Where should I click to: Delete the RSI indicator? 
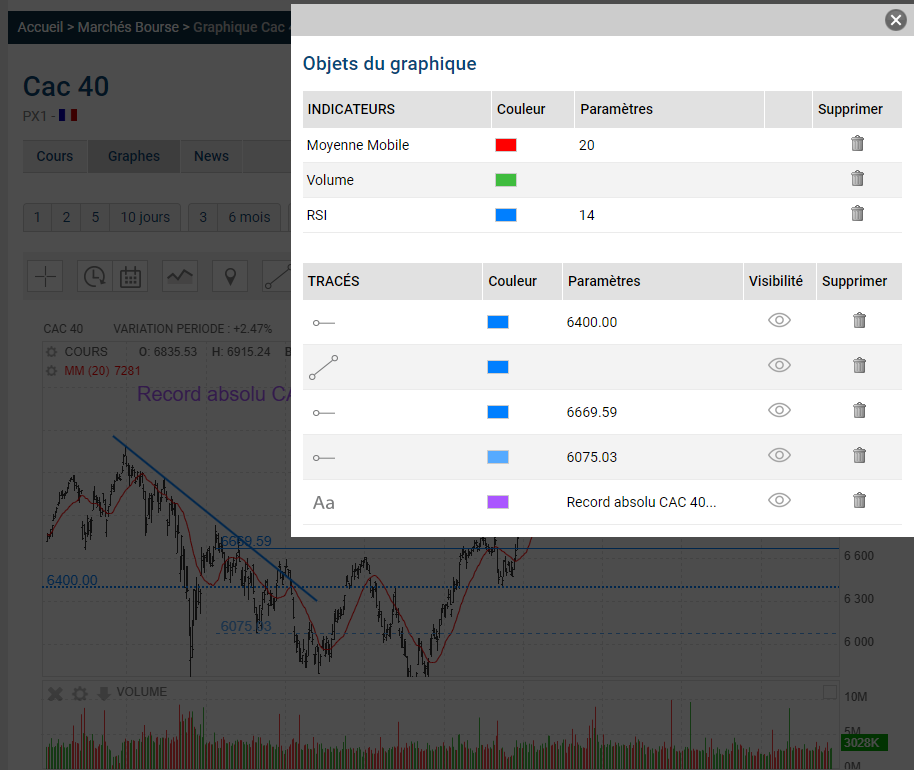tap(857, 213)
